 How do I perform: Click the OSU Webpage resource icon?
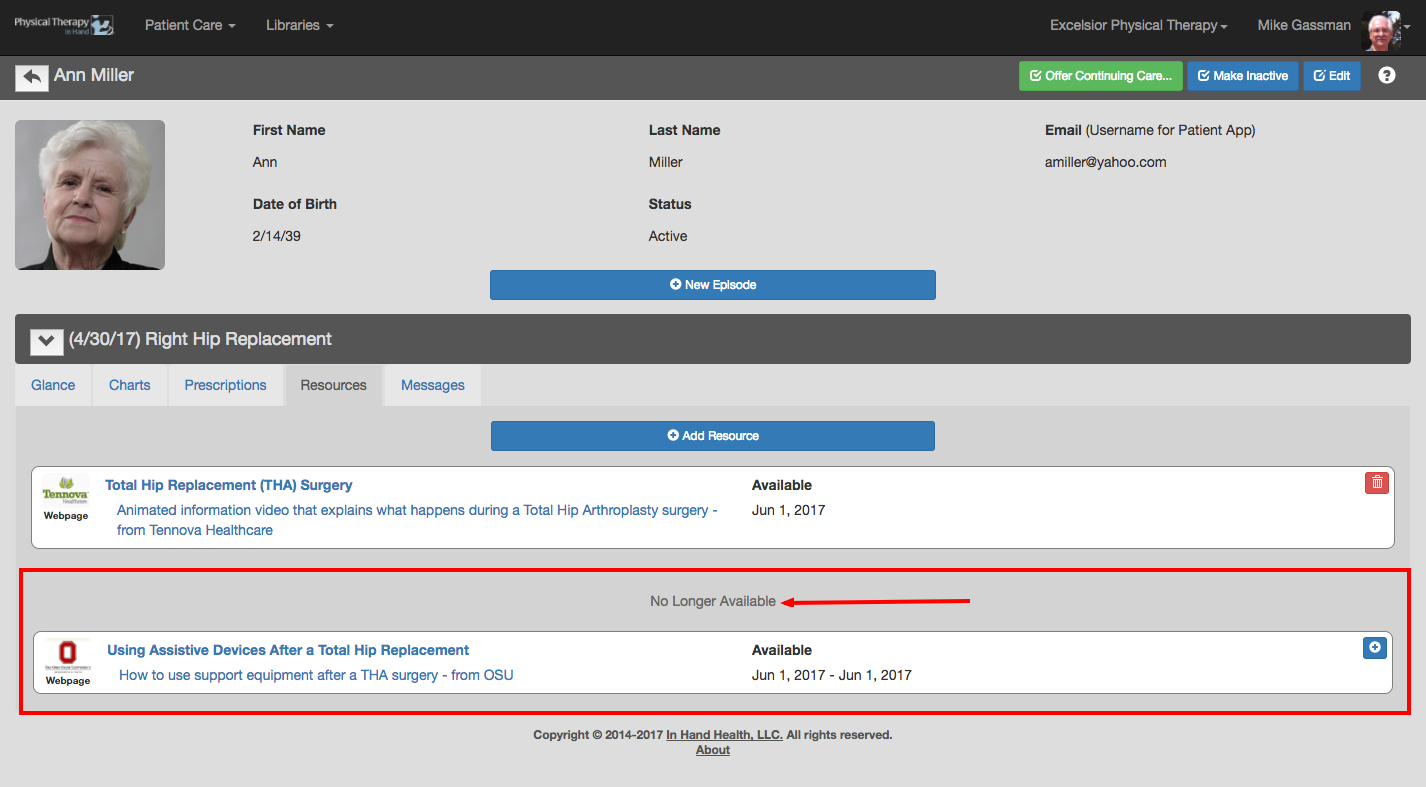point(68,663)
